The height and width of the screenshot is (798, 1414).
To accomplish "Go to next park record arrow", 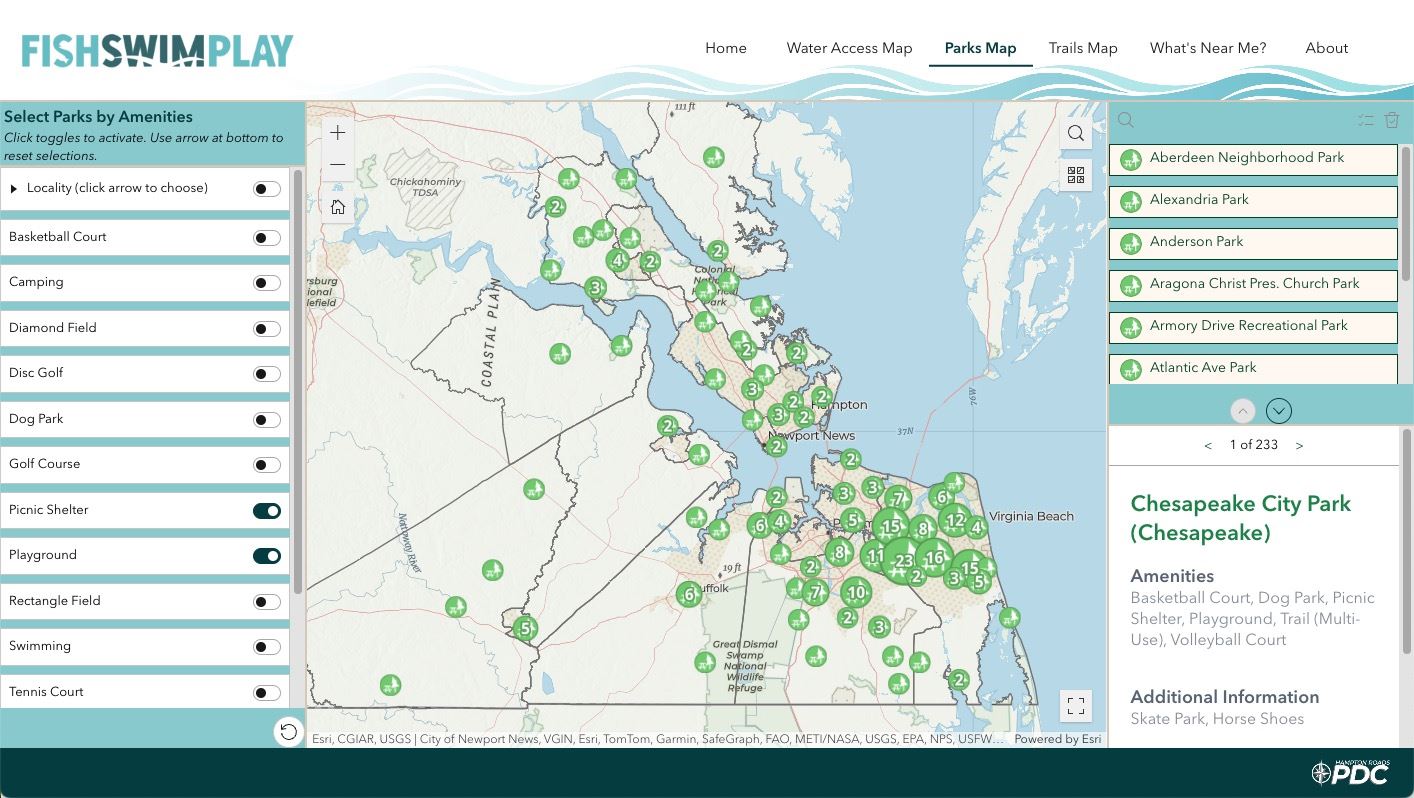I will 1299,446.
